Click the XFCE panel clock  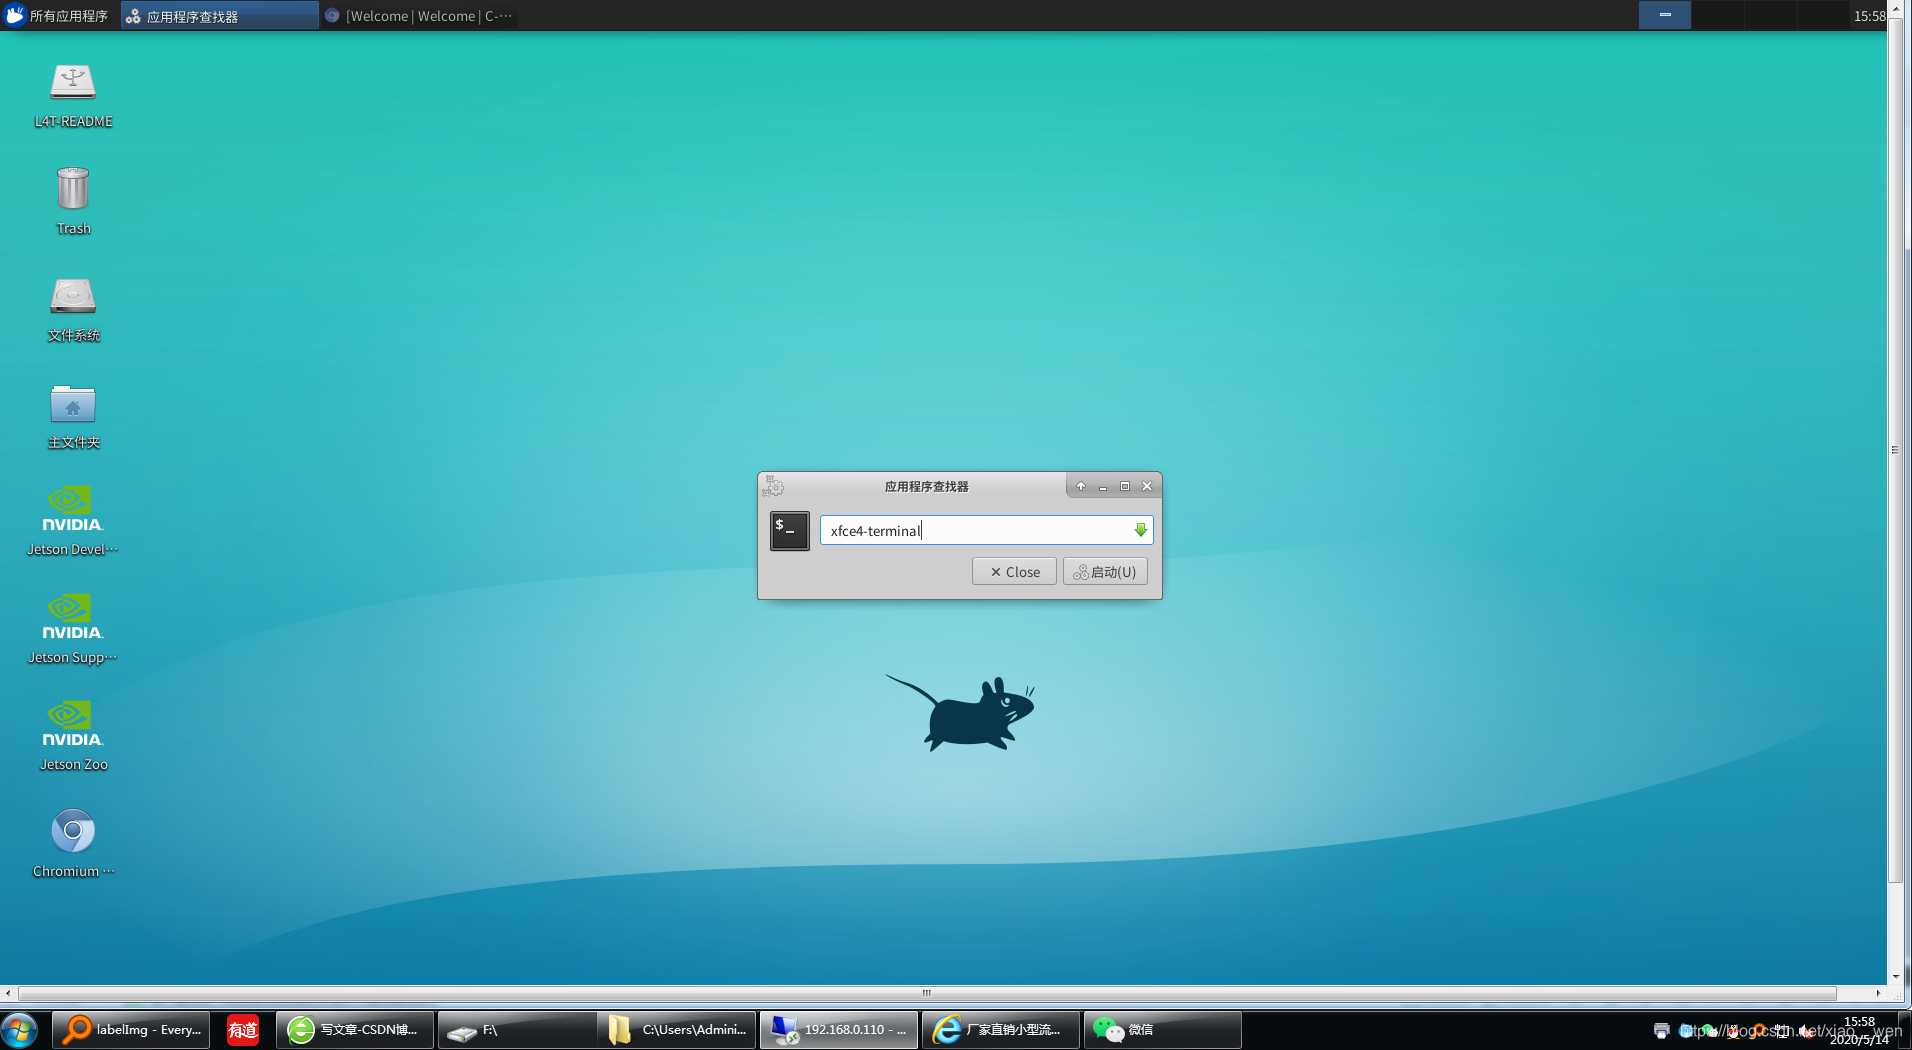[1869, 16]
